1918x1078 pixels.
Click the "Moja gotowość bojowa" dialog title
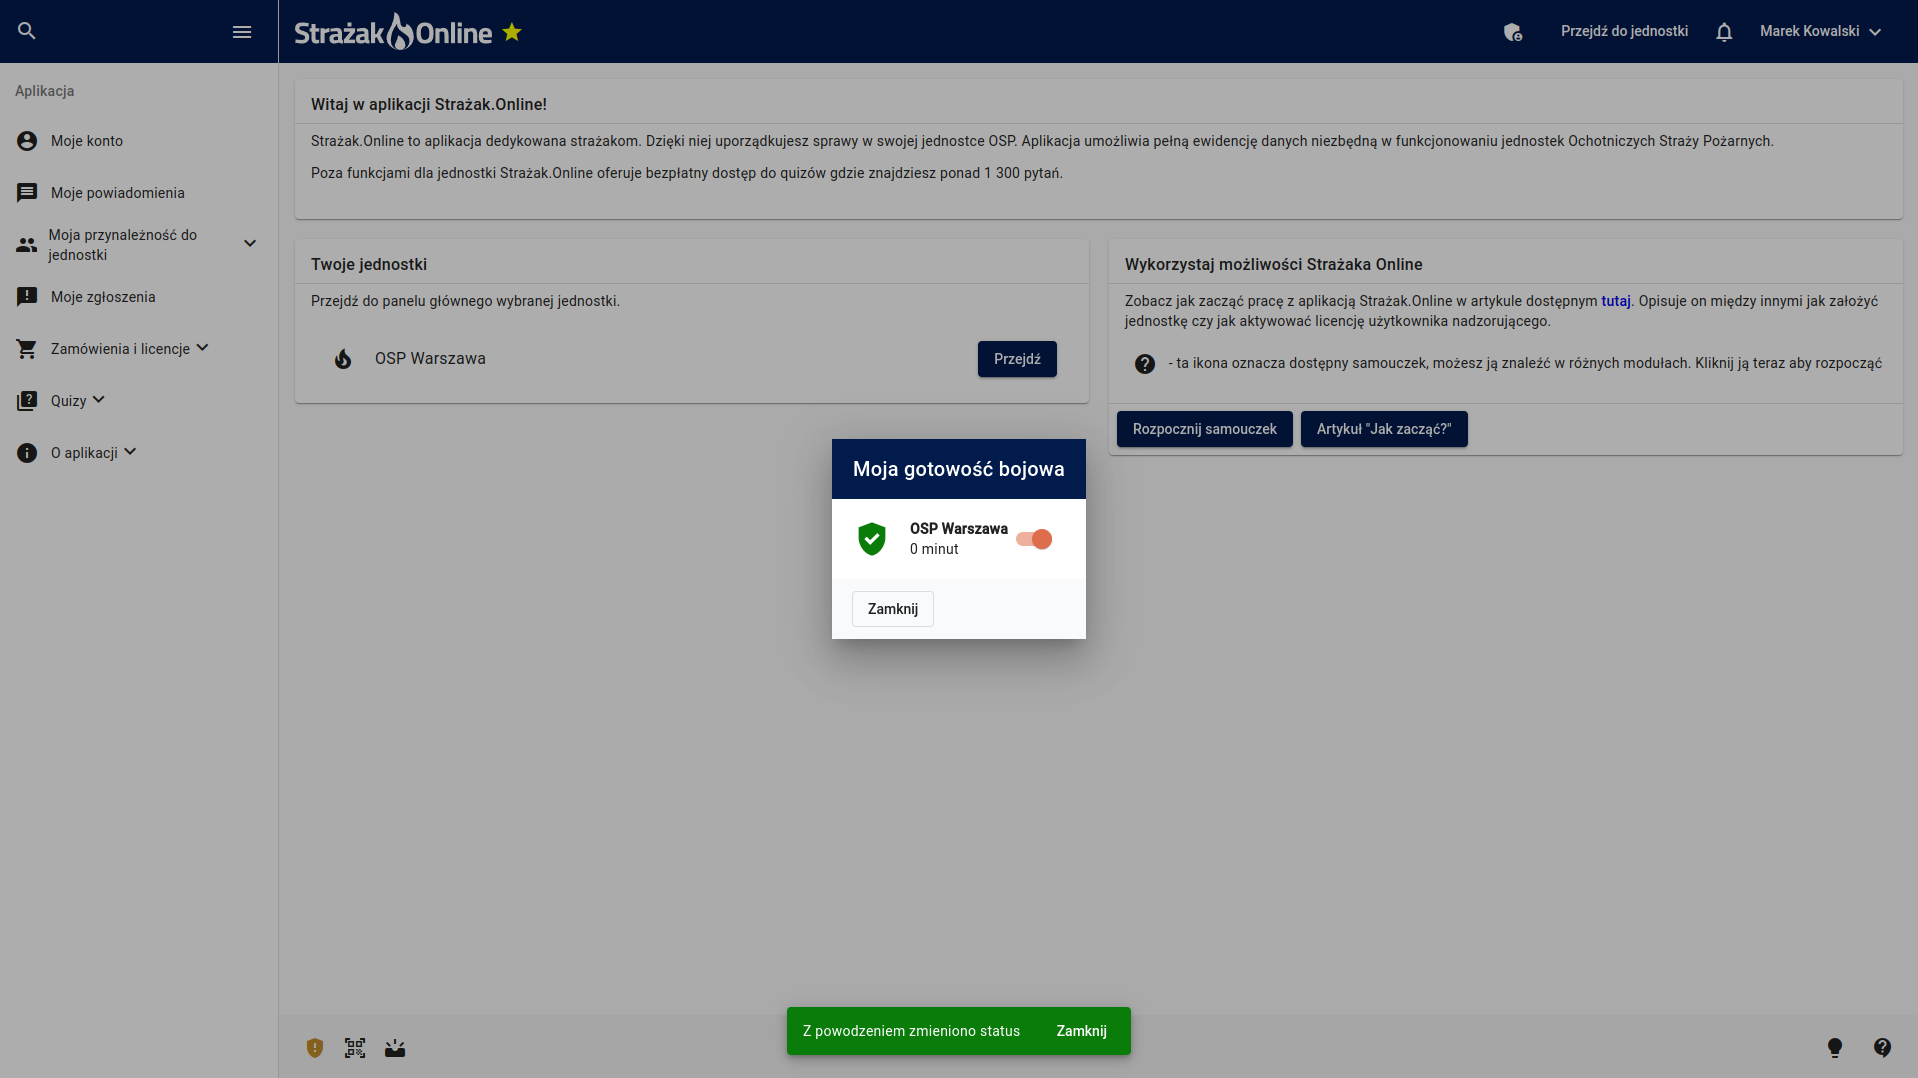pyautogui.click(x=959, y=469)
